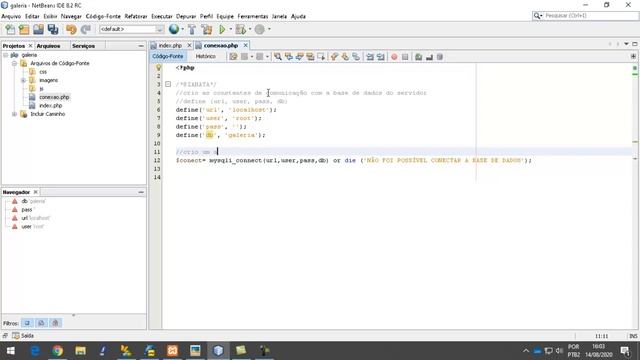Click the gray Profile circle icon
Image resolution: width=640 pixels, height=360 pixels.
(260, 29)
